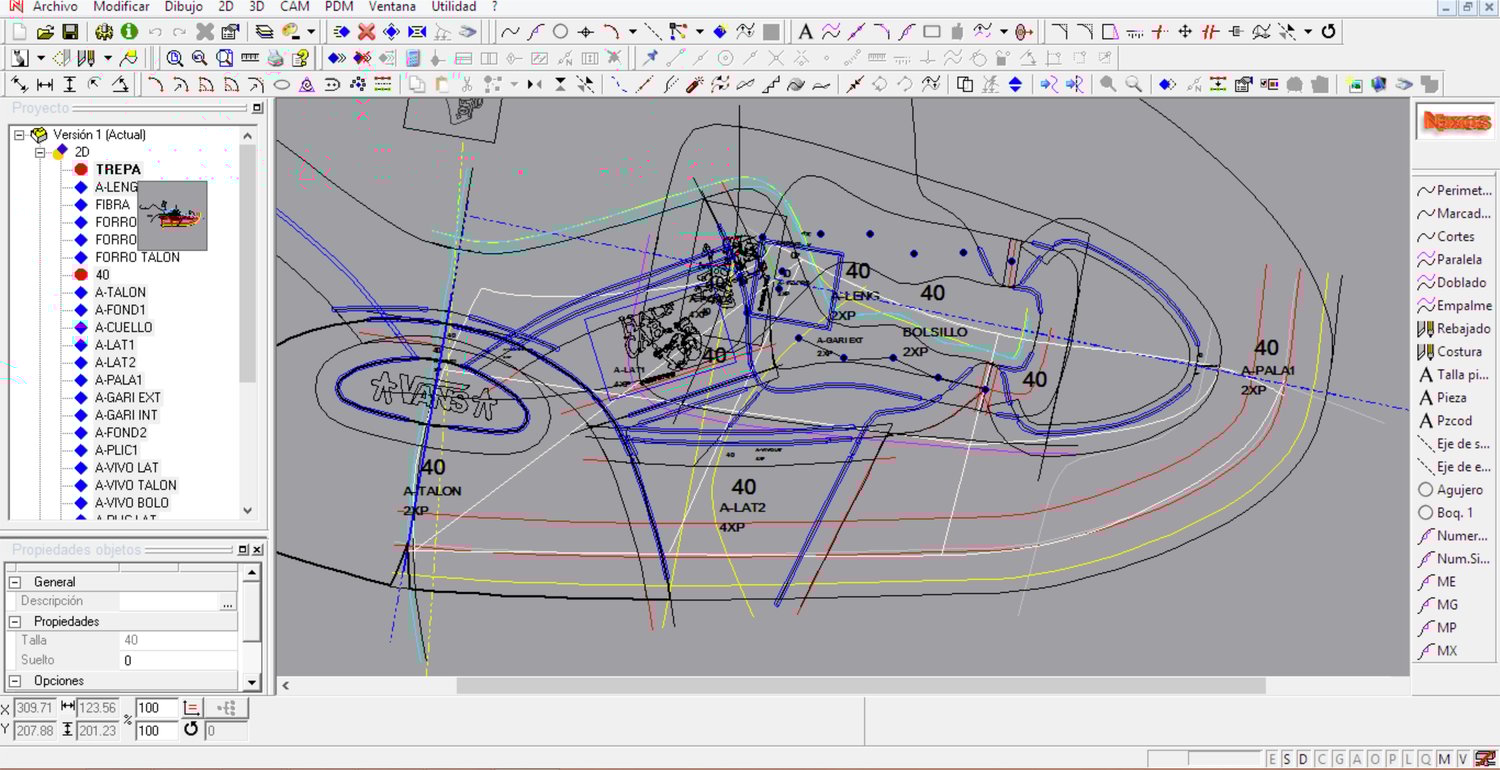The width and height of the screenshot is (1500, 770).
Task: Click the printer icon
Action: (x=275, y=58)
